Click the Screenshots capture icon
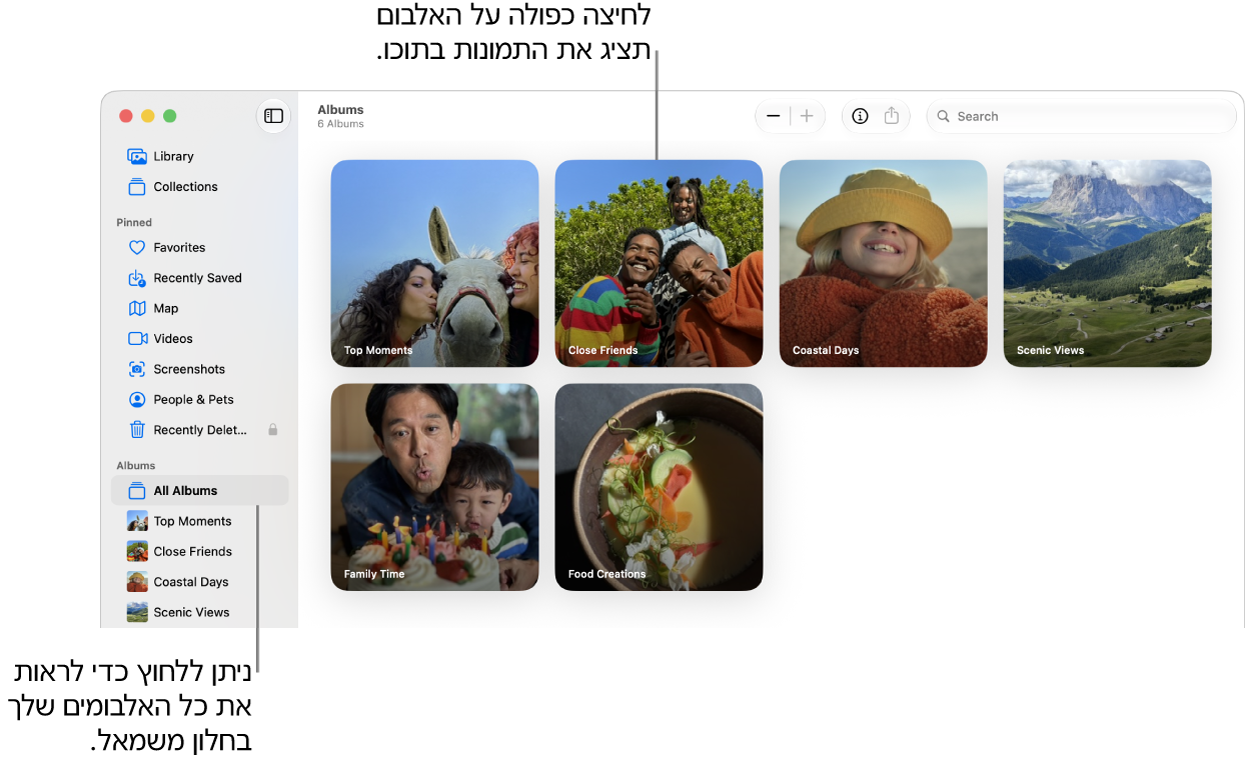 (137, 369)
